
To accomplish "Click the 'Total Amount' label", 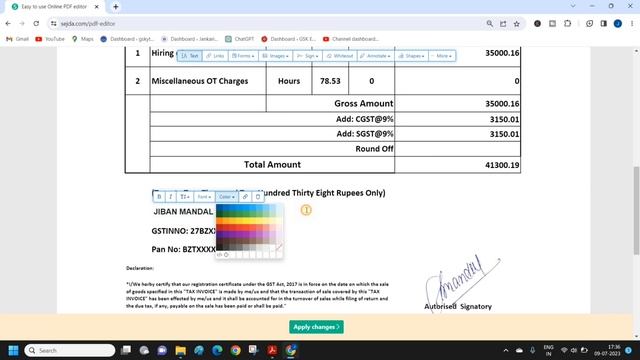I will (272, 164).
